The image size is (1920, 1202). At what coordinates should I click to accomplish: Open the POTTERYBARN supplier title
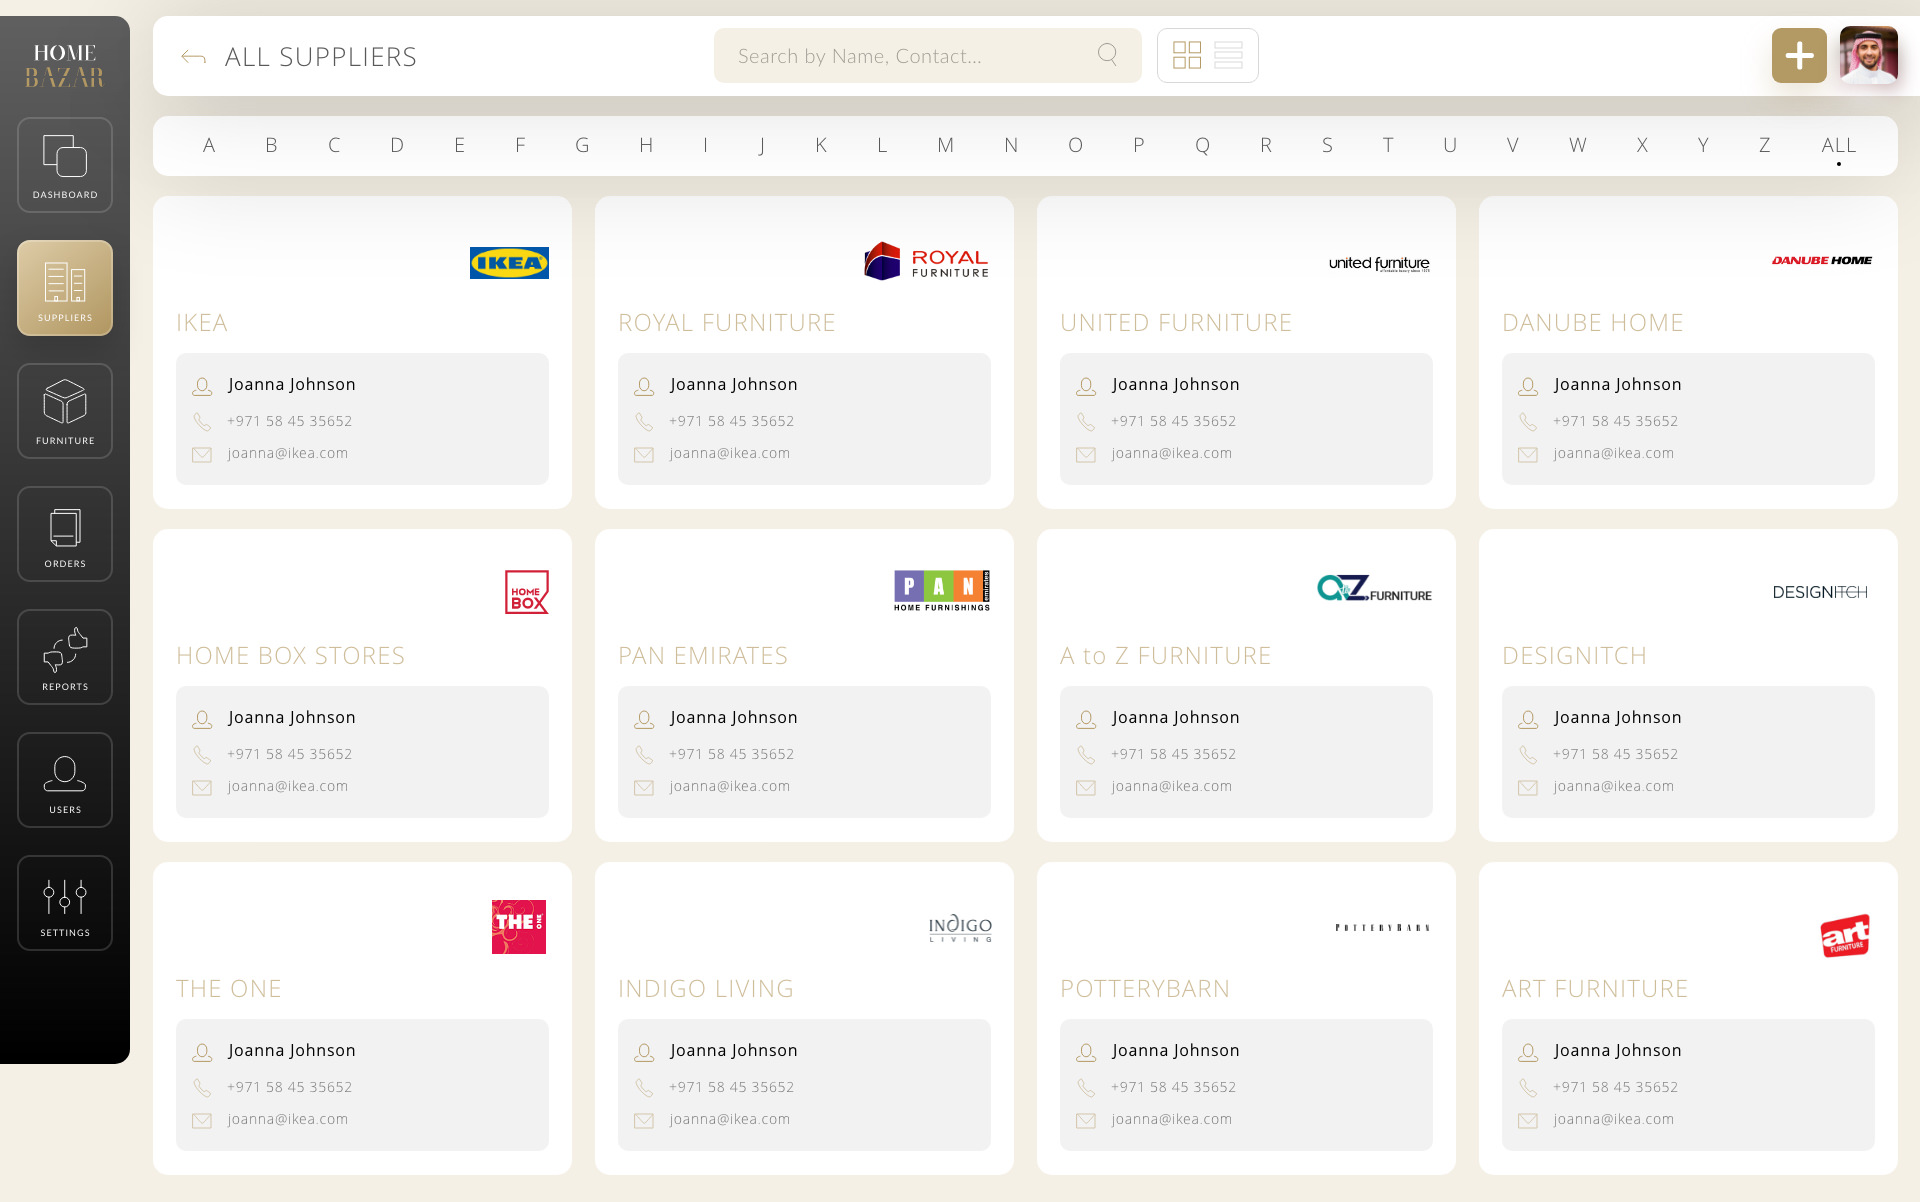pos(1145,989)
